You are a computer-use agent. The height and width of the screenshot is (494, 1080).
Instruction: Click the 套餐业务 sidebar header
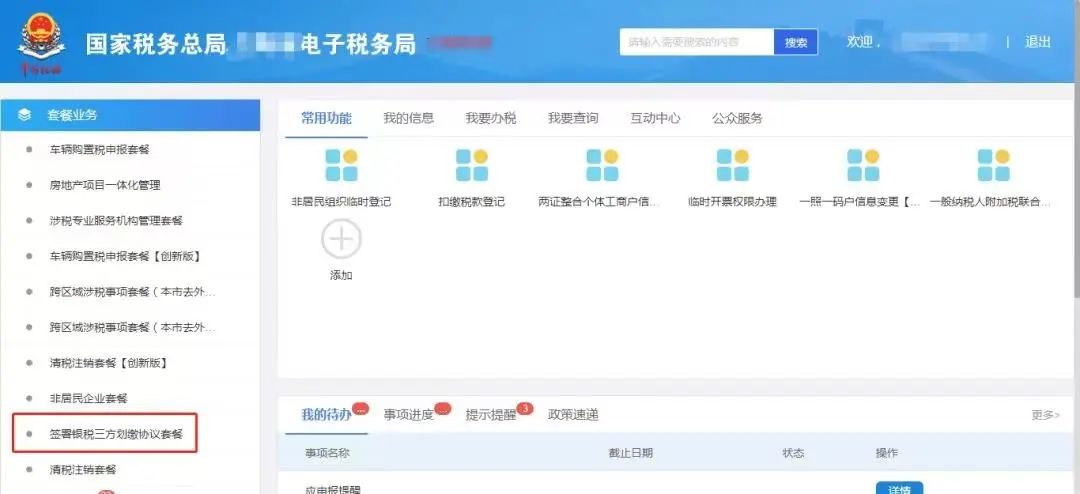tap(130, 115)
